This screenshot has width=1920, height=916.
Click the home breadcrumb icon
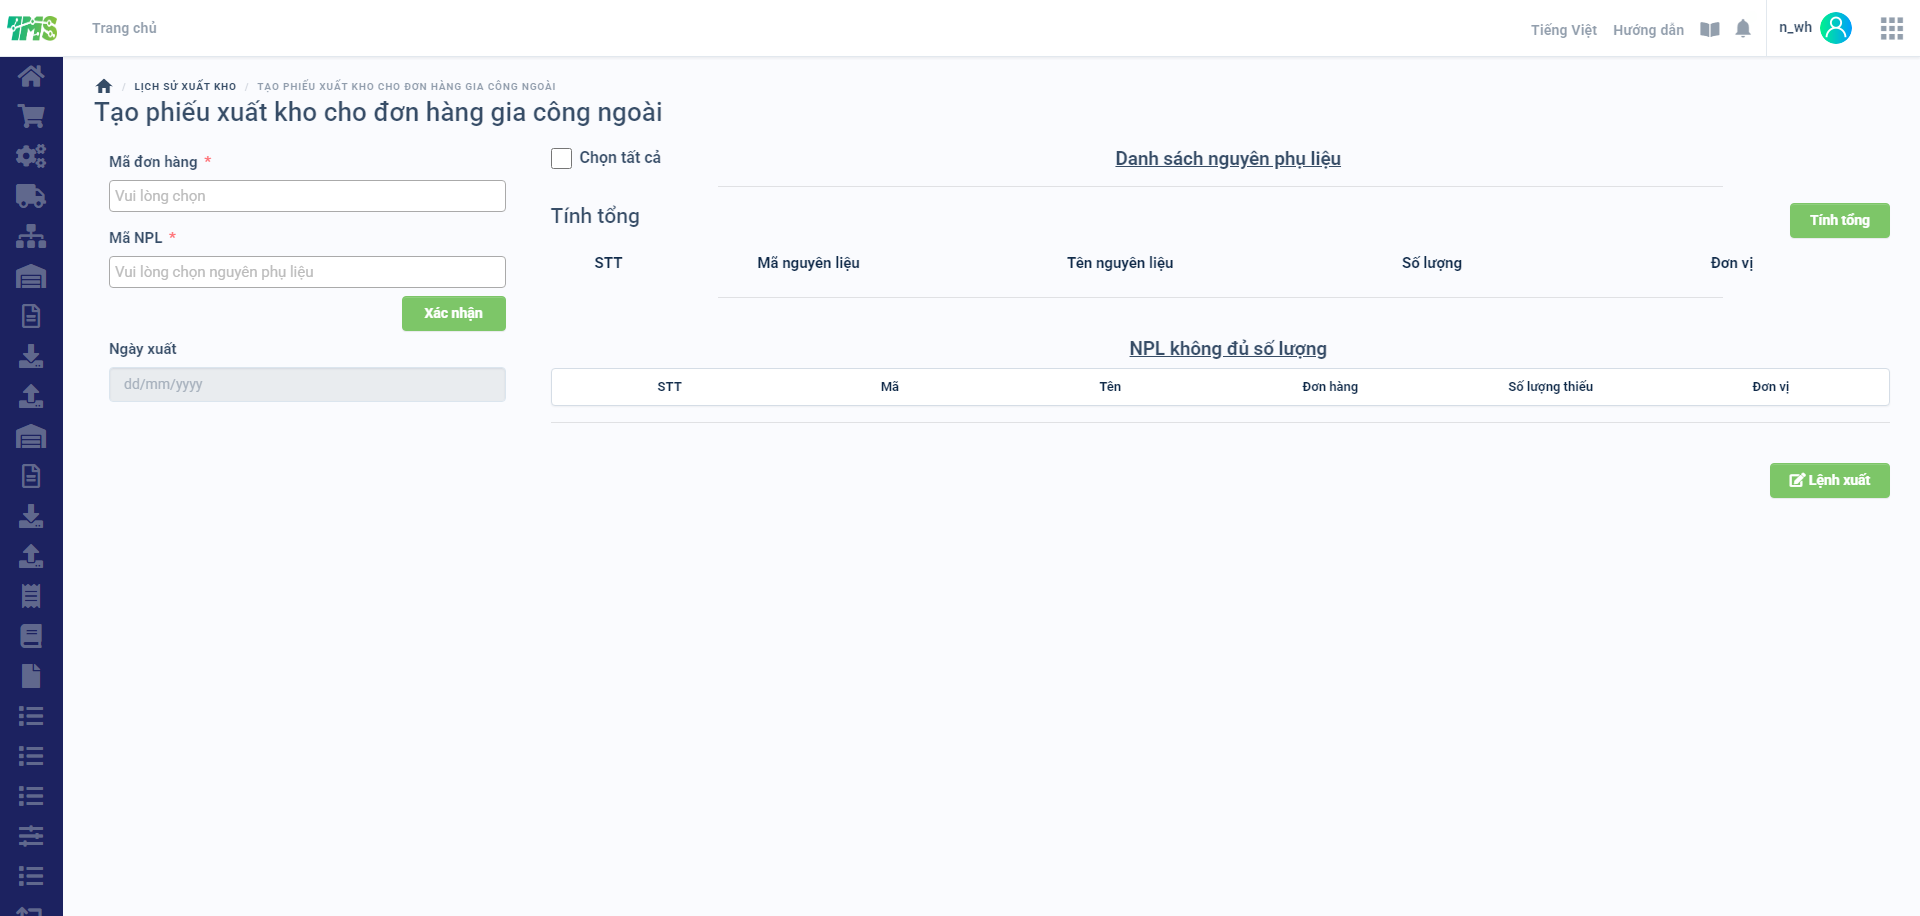tap(104, 86)
